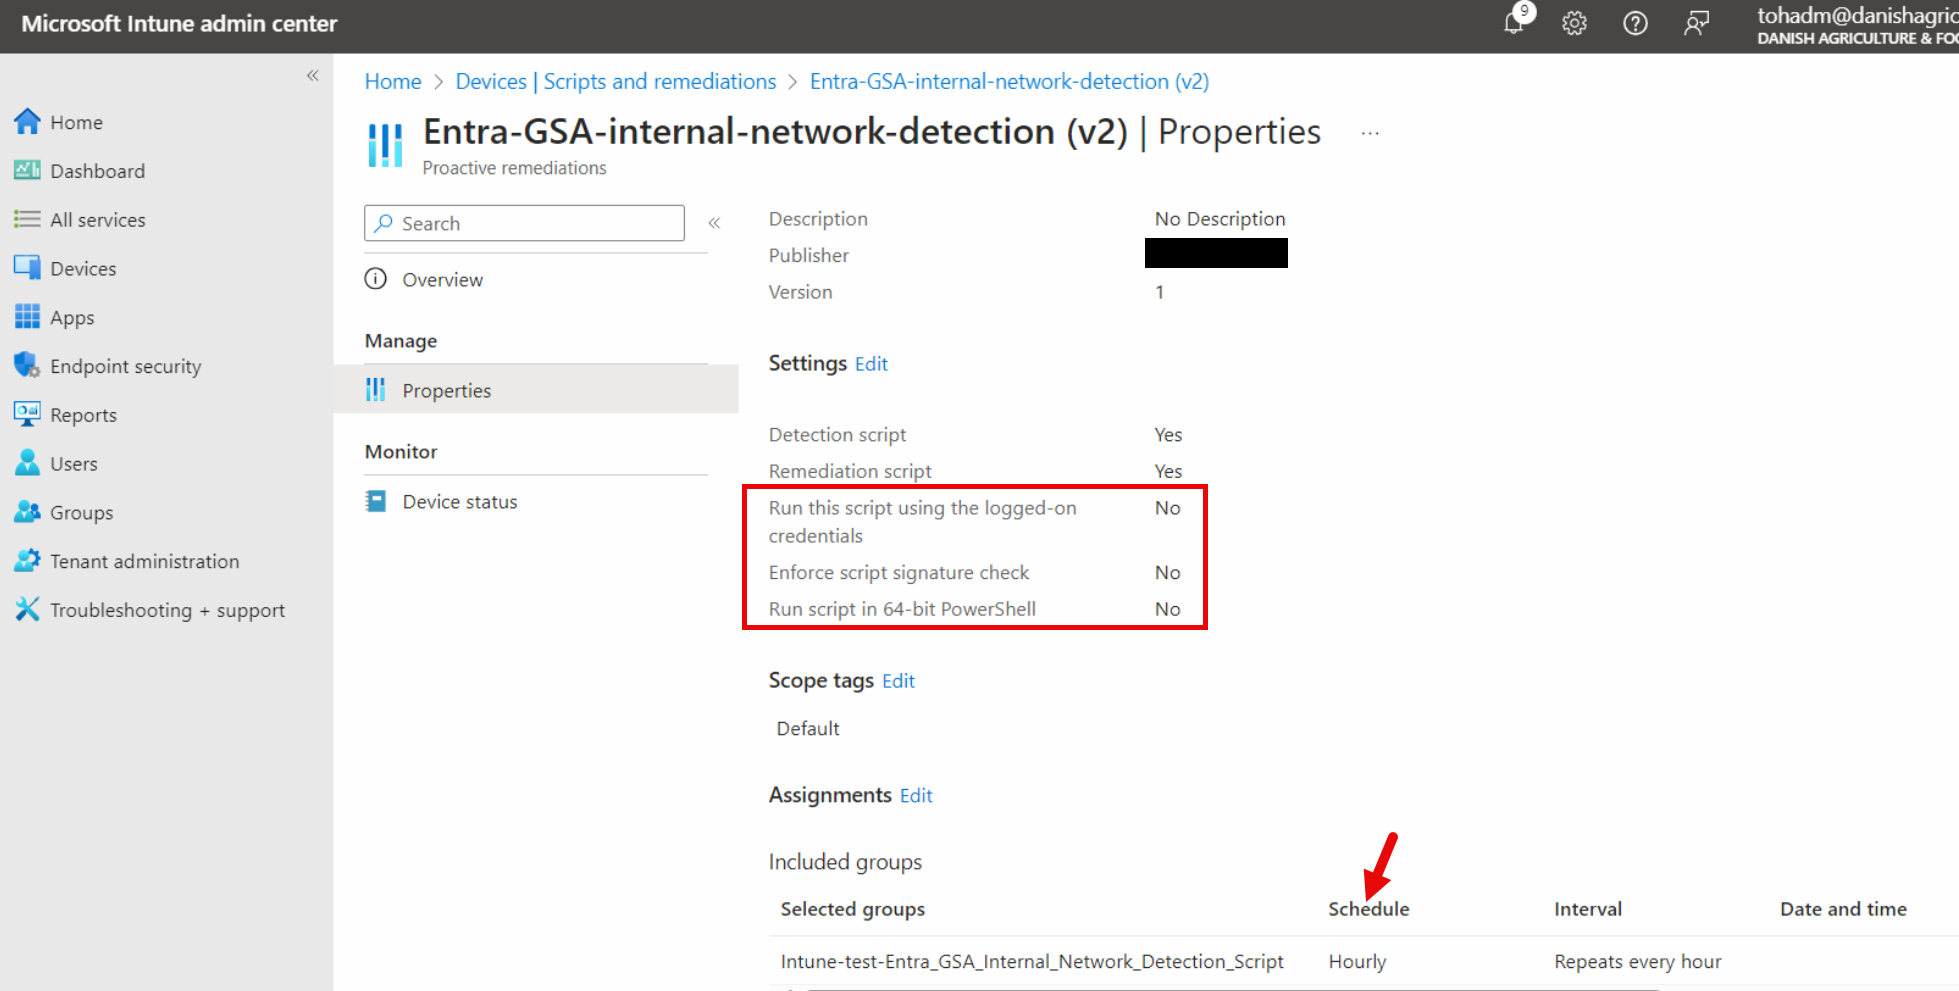The height and width of the screenshot is (991, 1959).
Task: Open Troubleshooting + support icon
Action: point(27,609)
